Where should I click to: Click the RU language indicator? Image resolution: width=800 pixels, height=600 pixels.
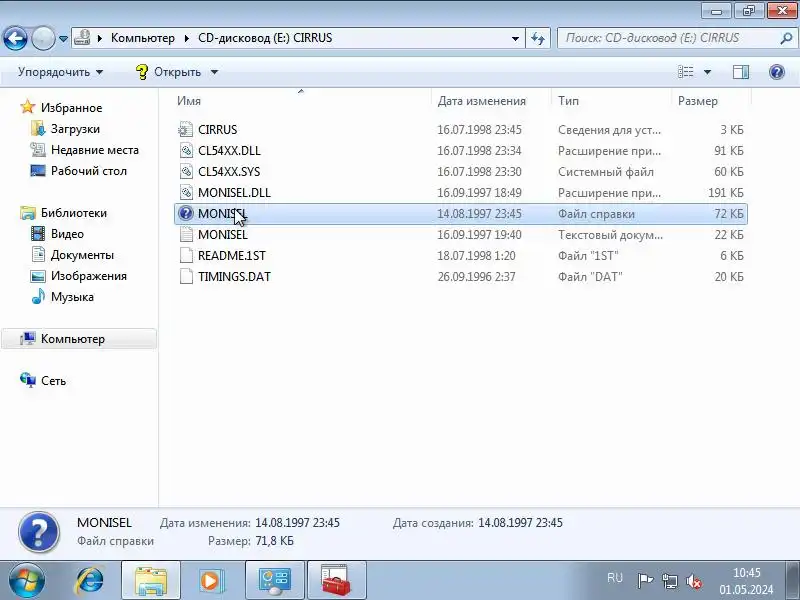[x=615, y=578]
